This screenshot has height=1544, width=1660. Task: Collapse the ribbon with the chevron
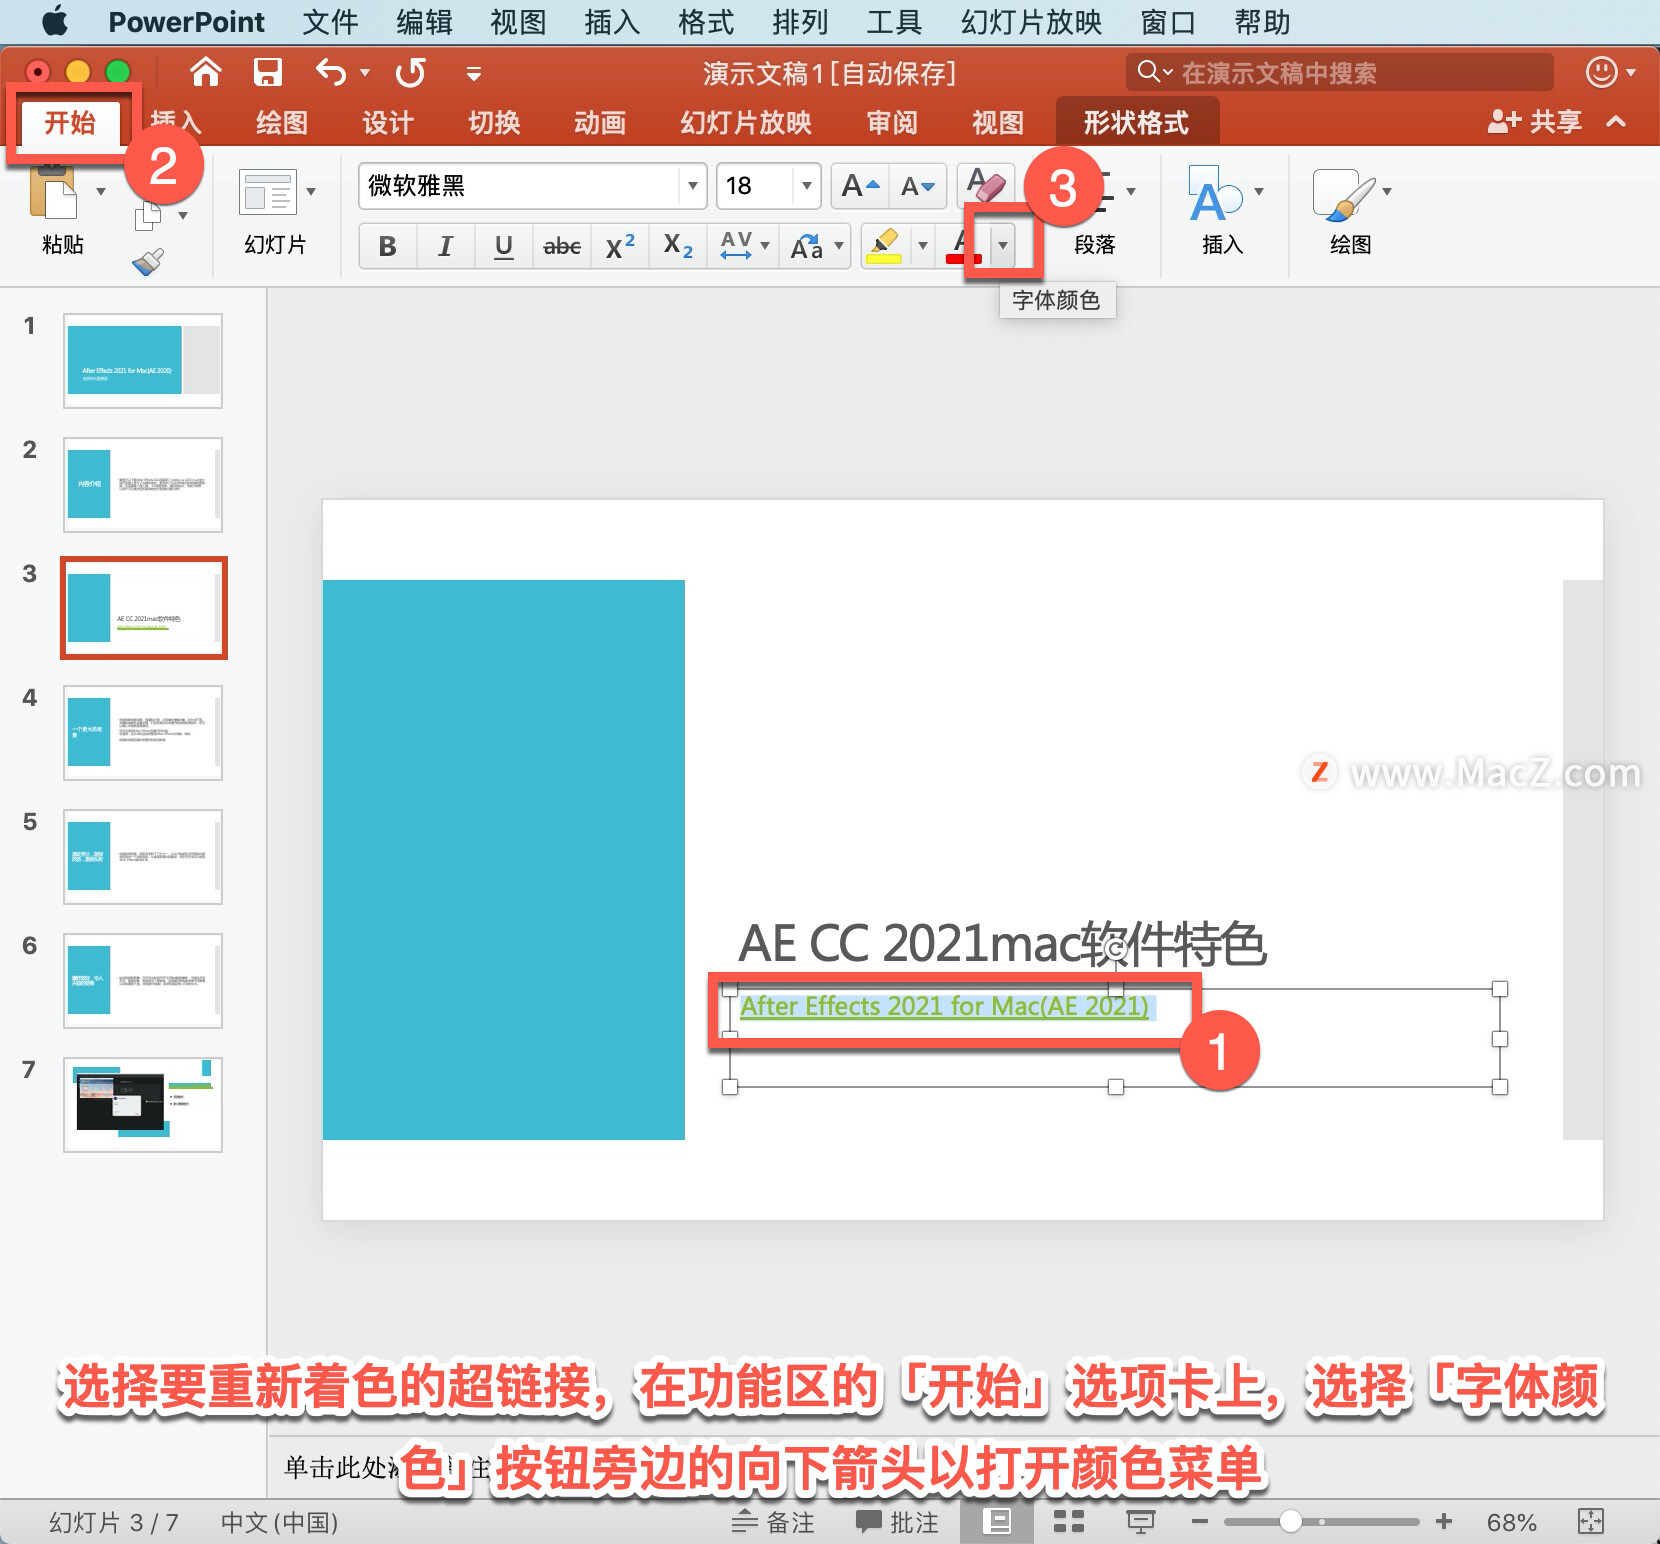[x=1616, y=122]
